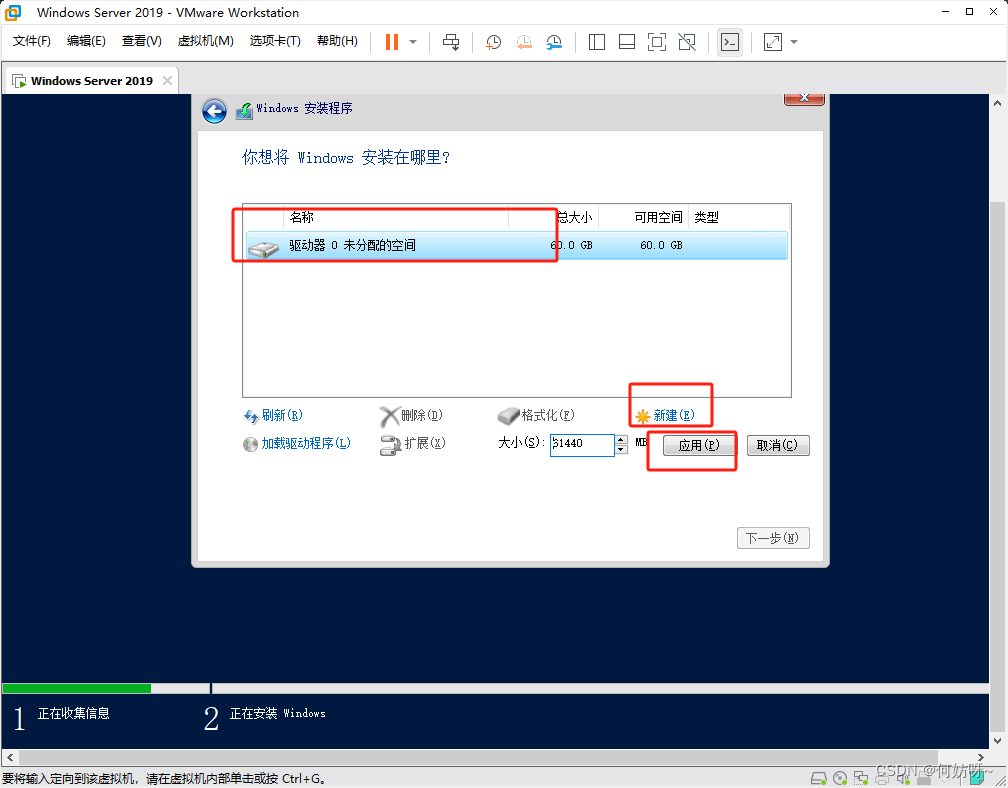Image resolution: width=1008 pixels, height=788 pixels.
Task: Focus the partition size input field
Action: coord(582,444)
